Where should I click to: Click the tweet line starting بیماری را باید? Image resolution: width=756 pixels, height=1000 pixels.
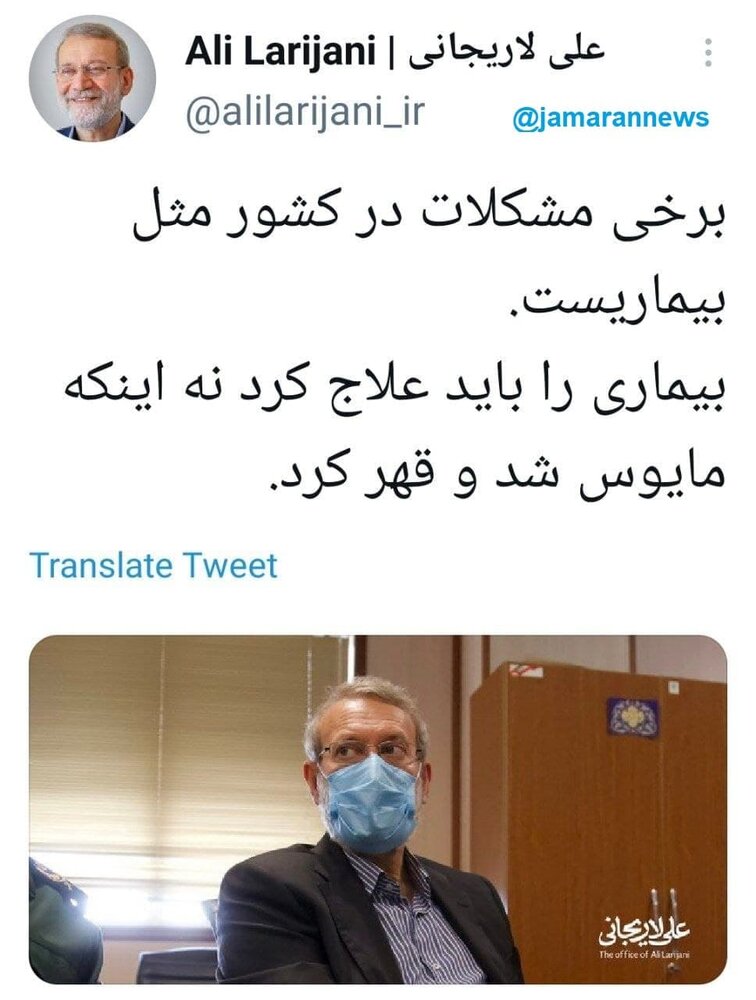click(396, 390)
